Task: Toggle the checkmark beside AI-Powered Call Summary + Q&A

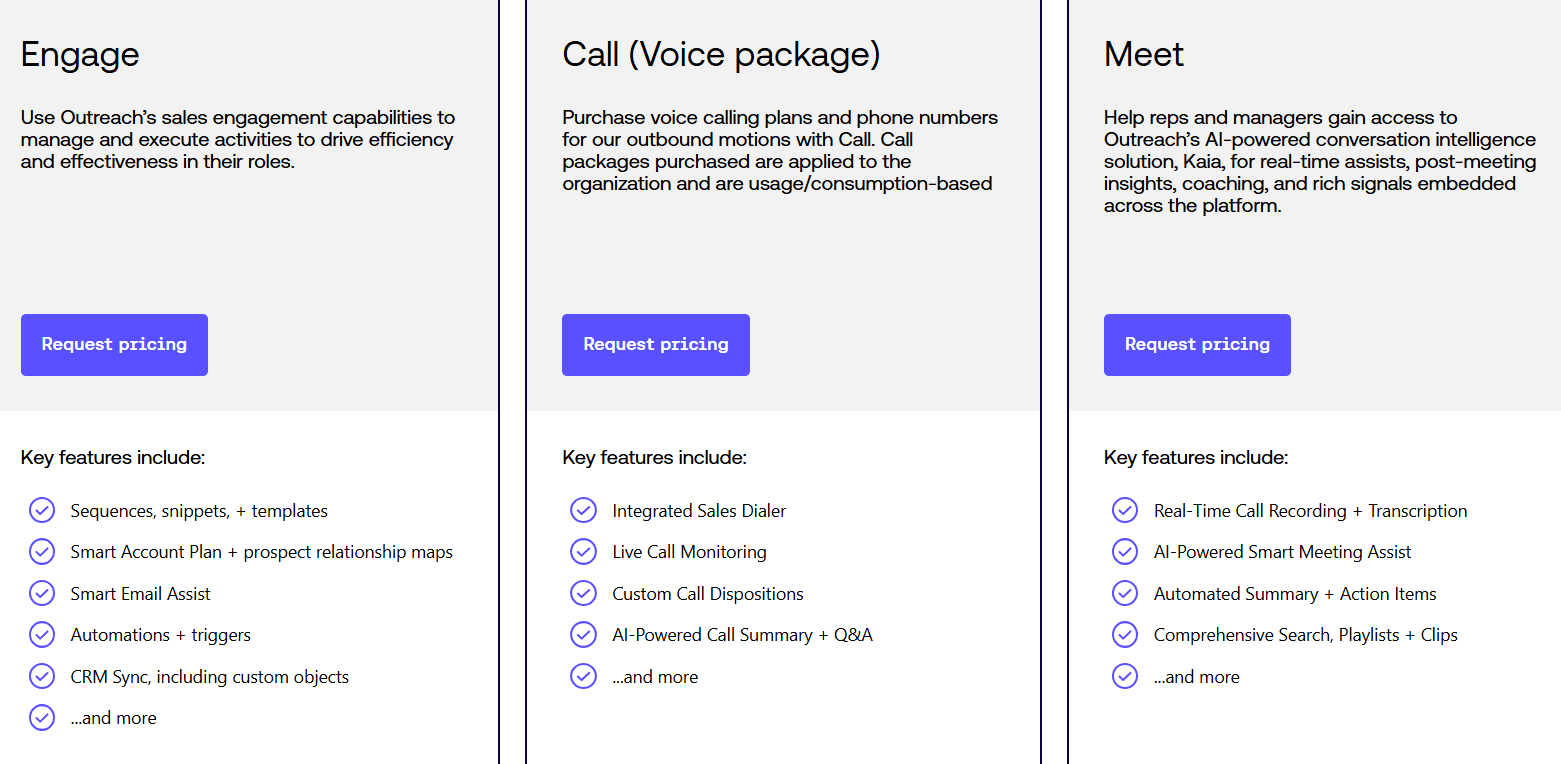Action: point(583,634)
